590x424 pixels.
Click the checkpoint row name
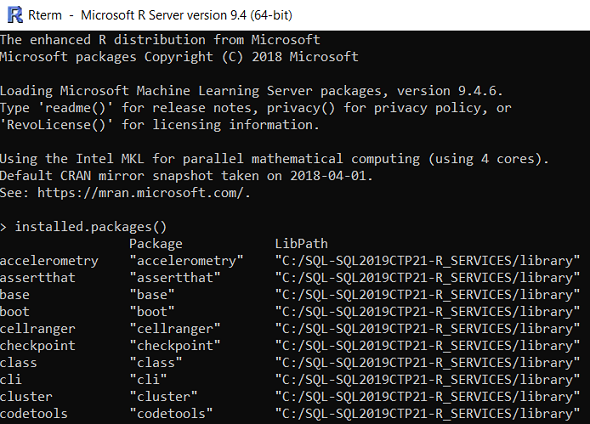[38, 346]
